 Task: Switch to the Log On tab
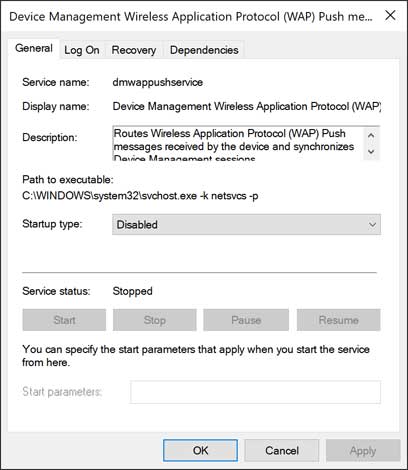(x=82, y=50)
